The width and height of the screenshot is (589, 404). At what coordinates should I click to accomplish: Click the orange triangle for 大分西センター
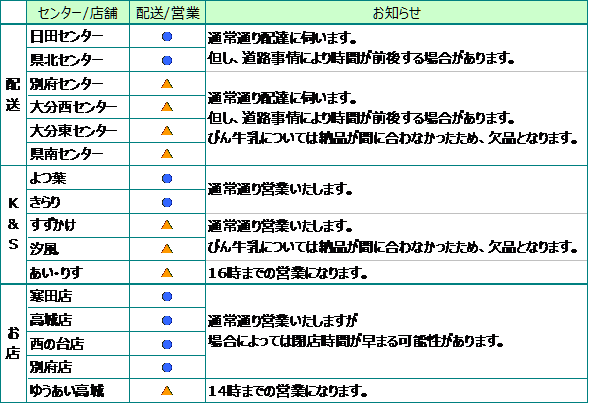[x=167, y=107]
